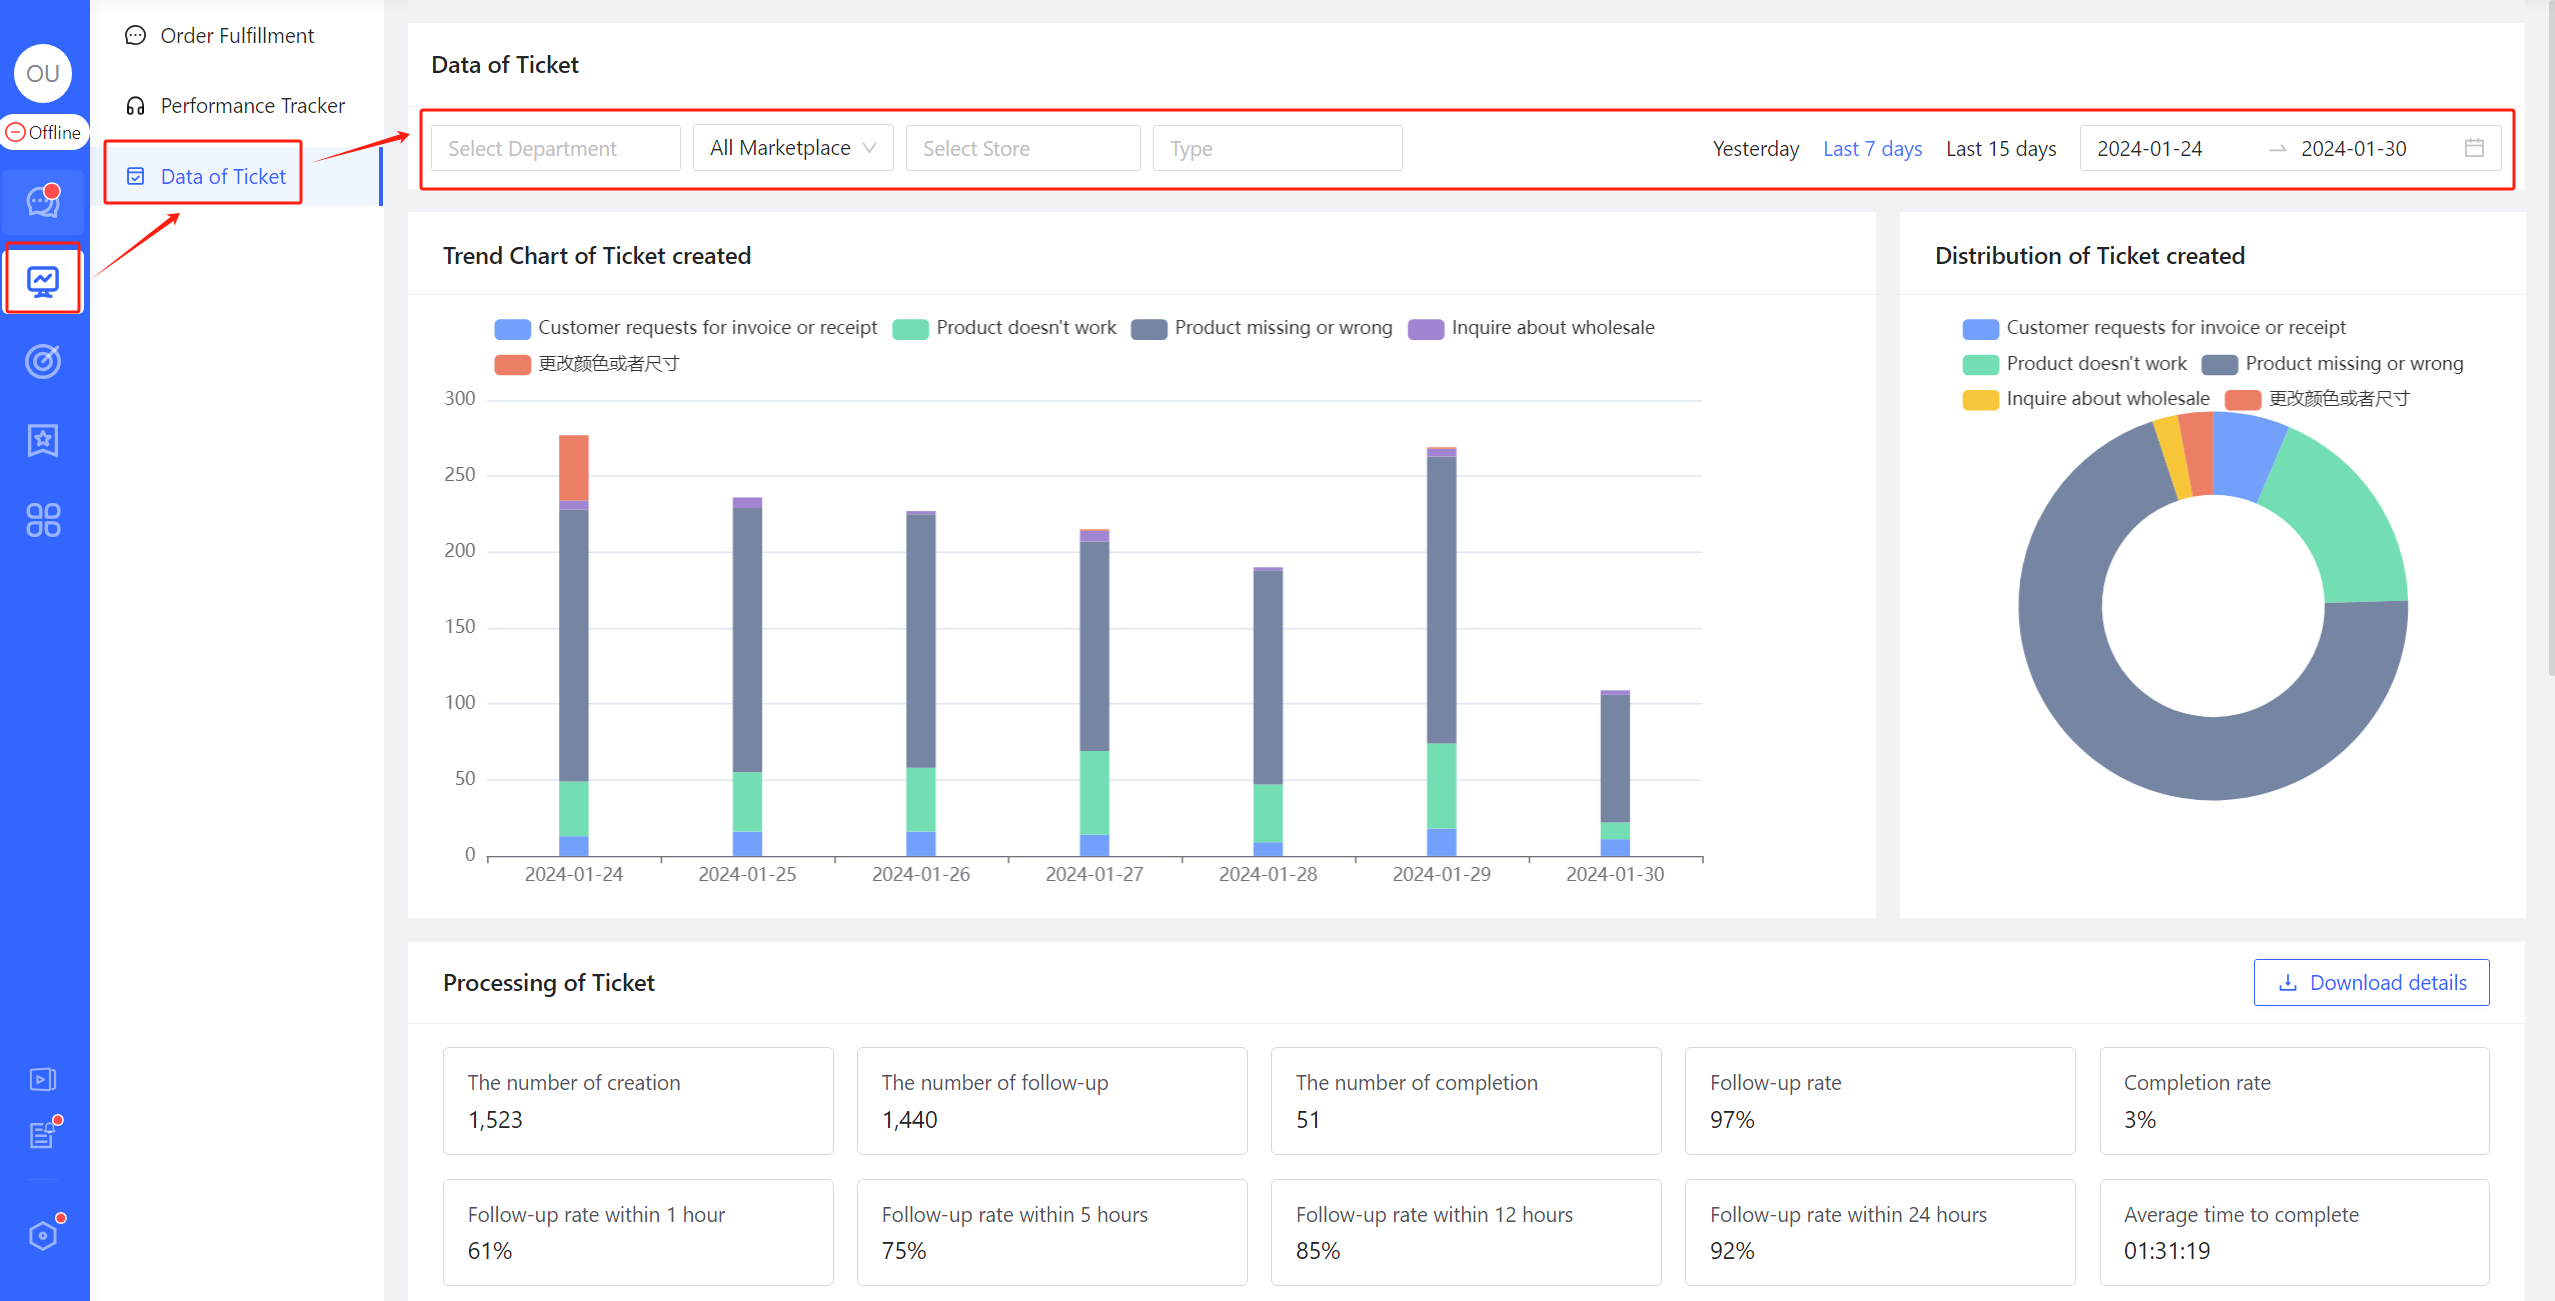Toggle trend legend Inquire about wholesale
Viewport: 2555px width, 1301px height.
coord(1532,328)
